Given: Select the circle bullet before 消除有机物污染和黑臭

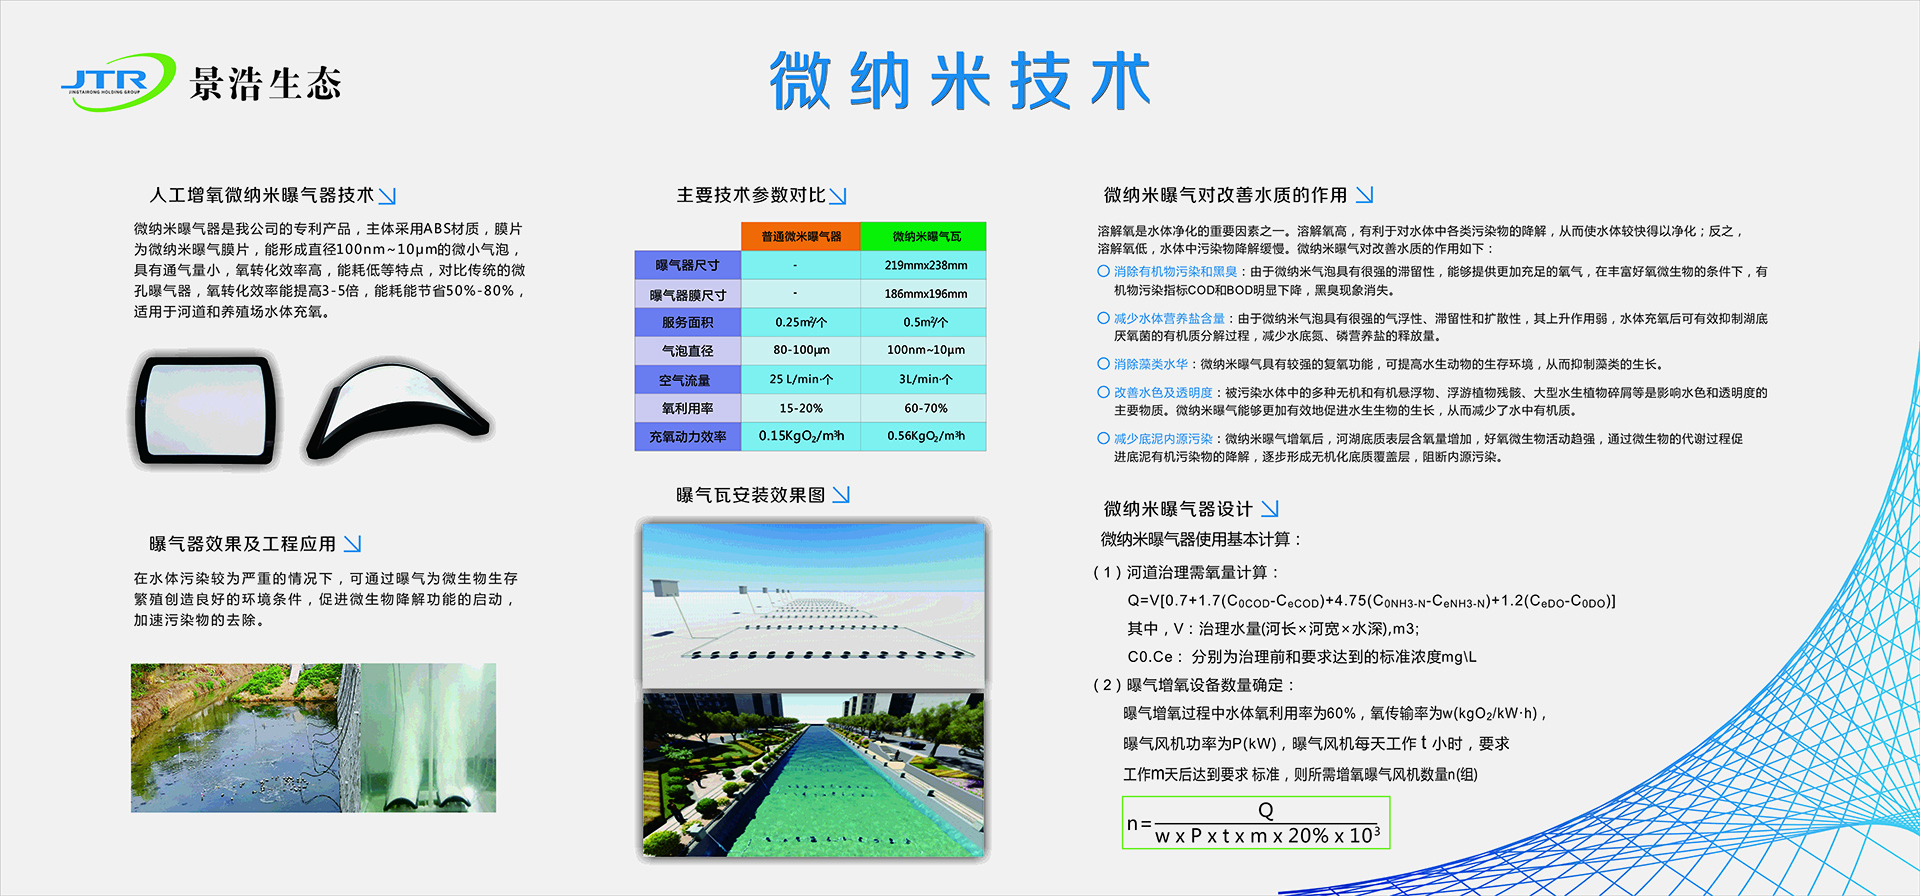Looking at the screenshot, I should (1103, 271).
